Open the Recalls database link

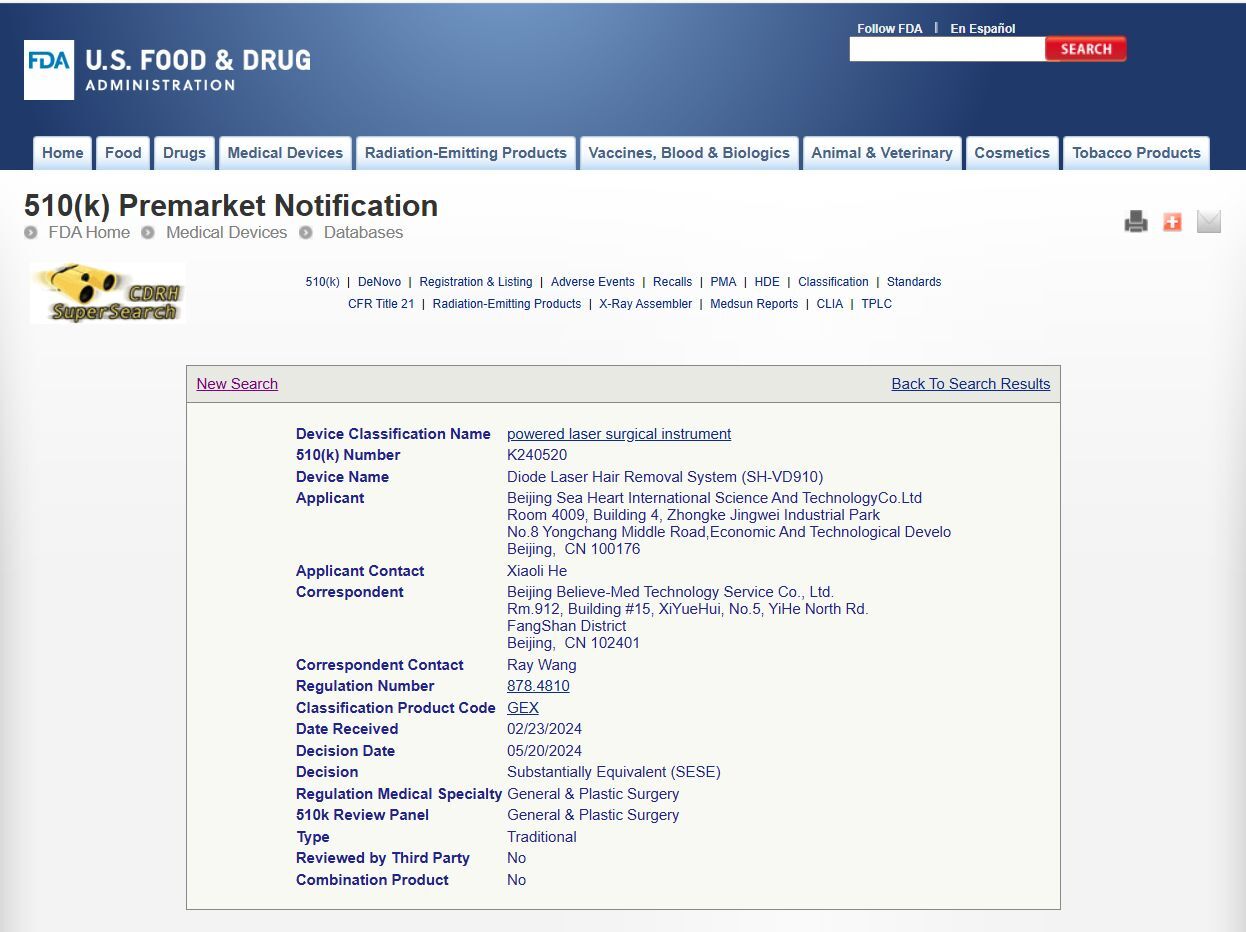pos(672,282)
